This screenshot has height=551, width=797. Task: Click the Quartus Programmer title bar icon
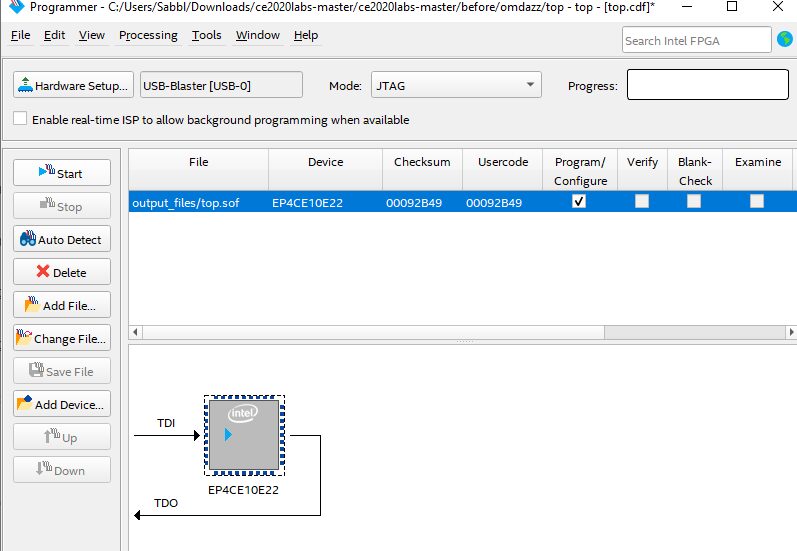coord(17,7)
